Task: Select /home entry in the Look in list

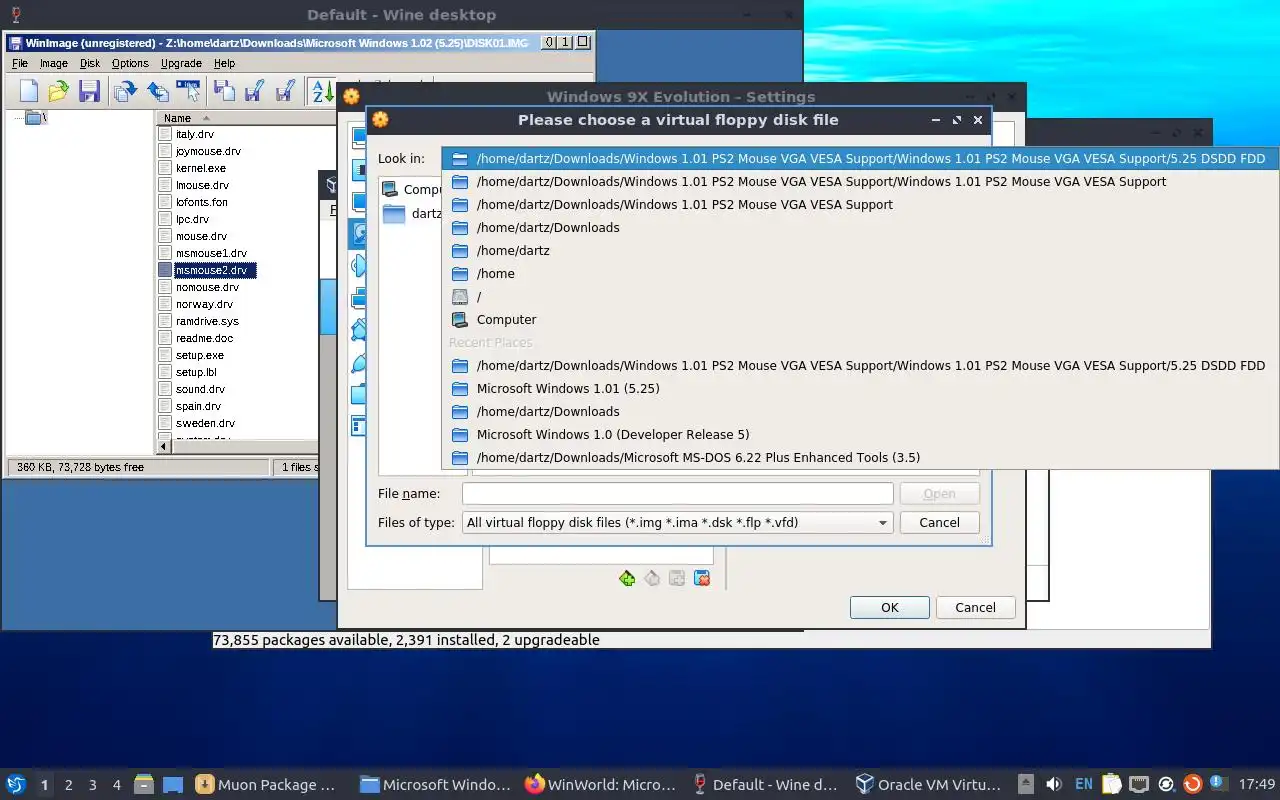Action: point(860,273)
